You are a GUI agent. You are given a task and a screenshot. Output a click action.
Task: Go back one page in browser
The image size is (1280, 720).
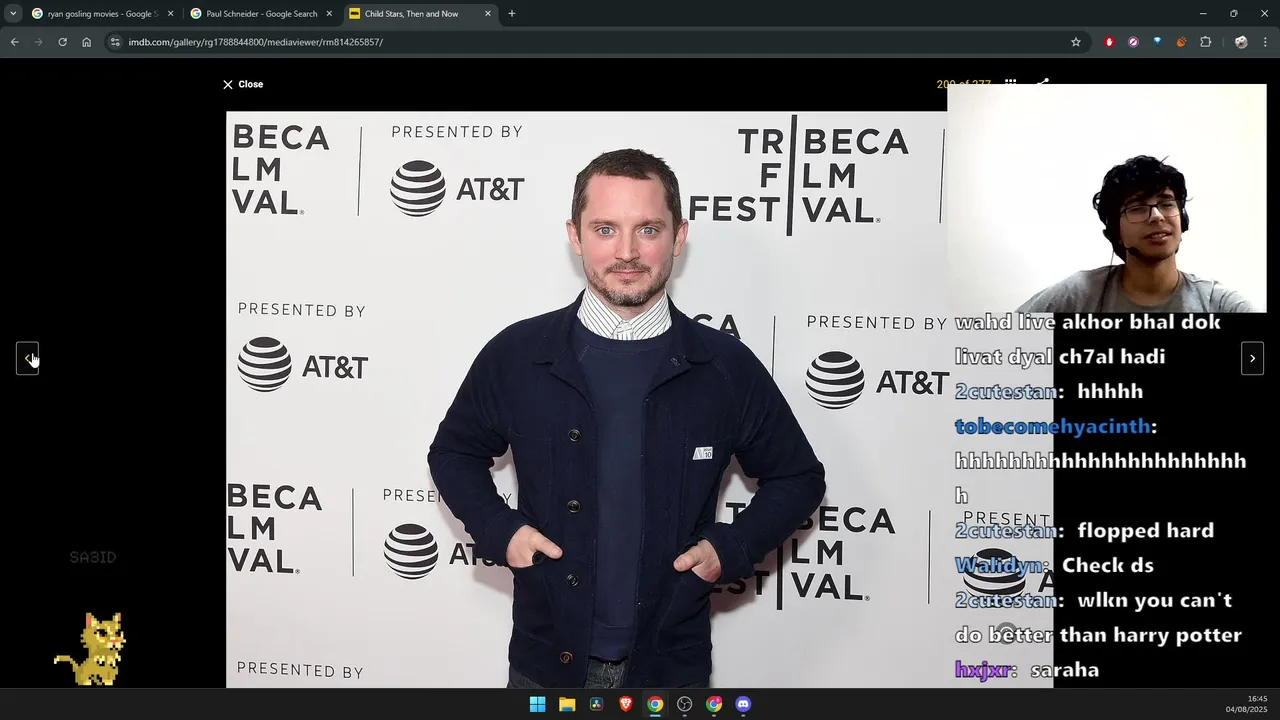pyautogui.click(x=14, y=42)
